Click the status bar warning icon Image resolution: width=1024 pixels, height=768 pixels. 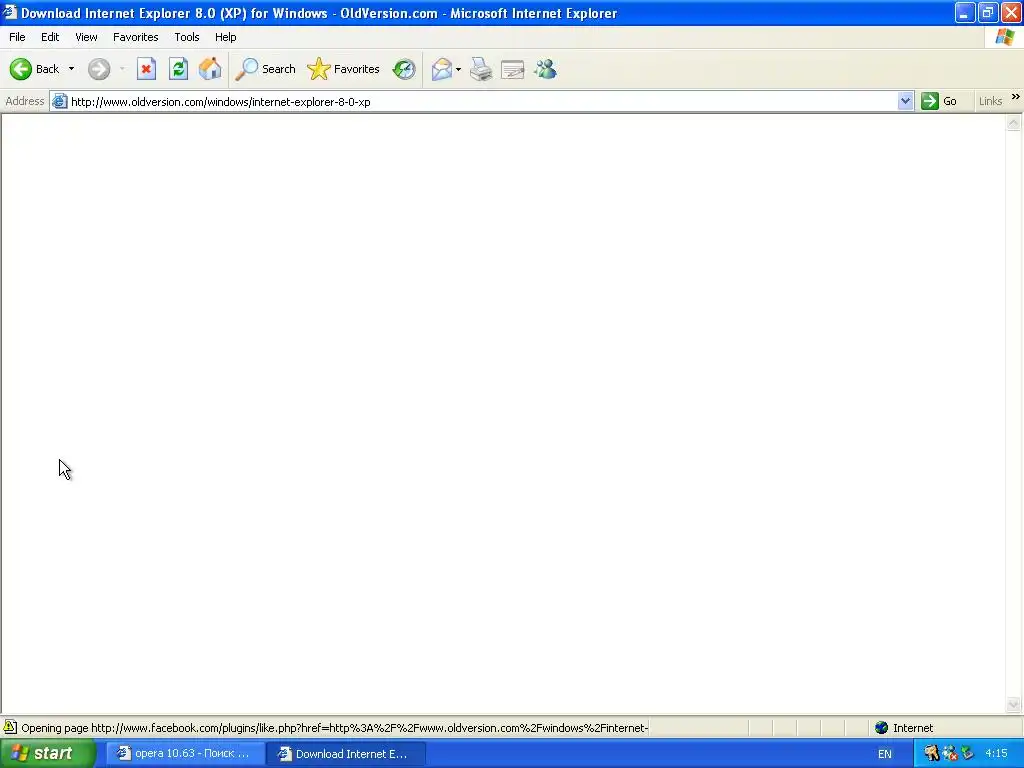point(10,727)
